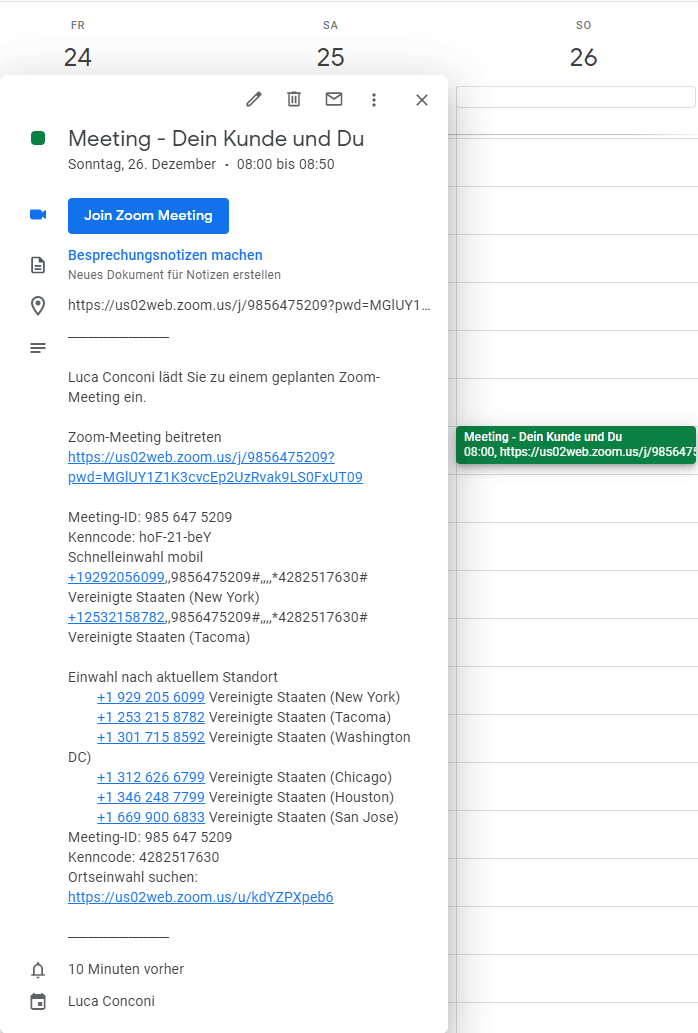The height and width of the screenshot is (1033, 698).
Task: Call +1 669 900 6833 San Jose
Action: click(151, 817)
